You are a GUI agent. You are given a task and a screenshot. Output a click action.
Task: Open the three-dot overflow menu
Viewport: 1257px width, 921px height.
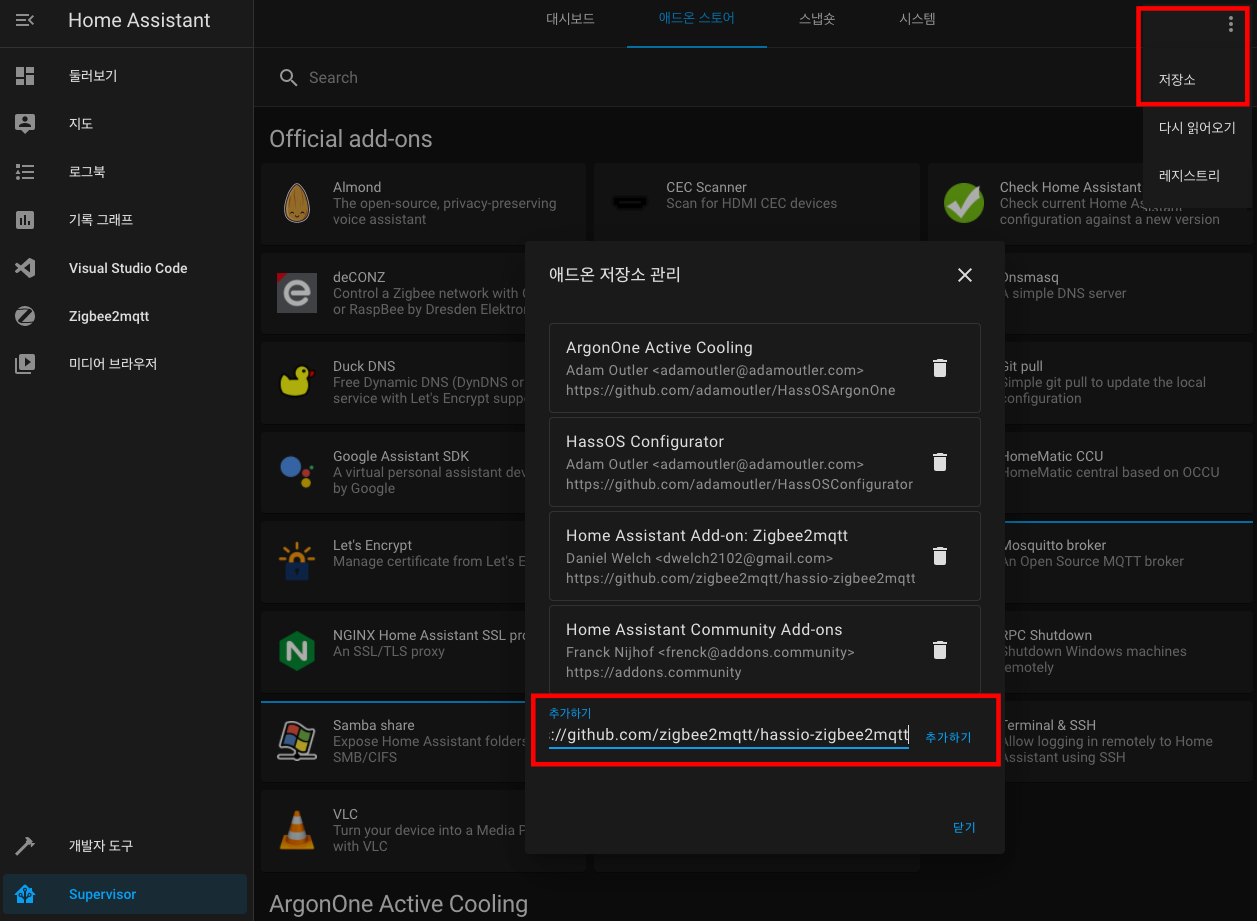(x=1231, y=24)
